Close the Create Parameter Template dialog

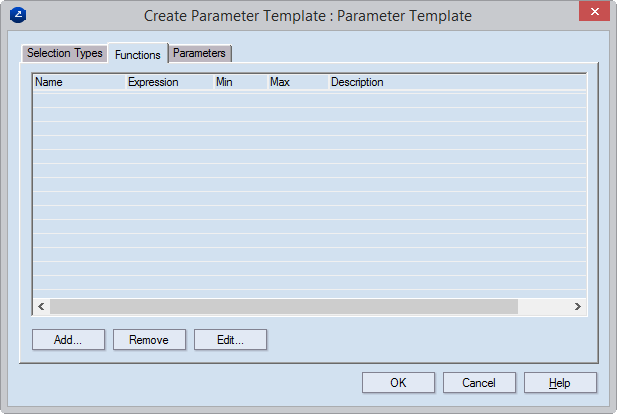coord(594,14)
